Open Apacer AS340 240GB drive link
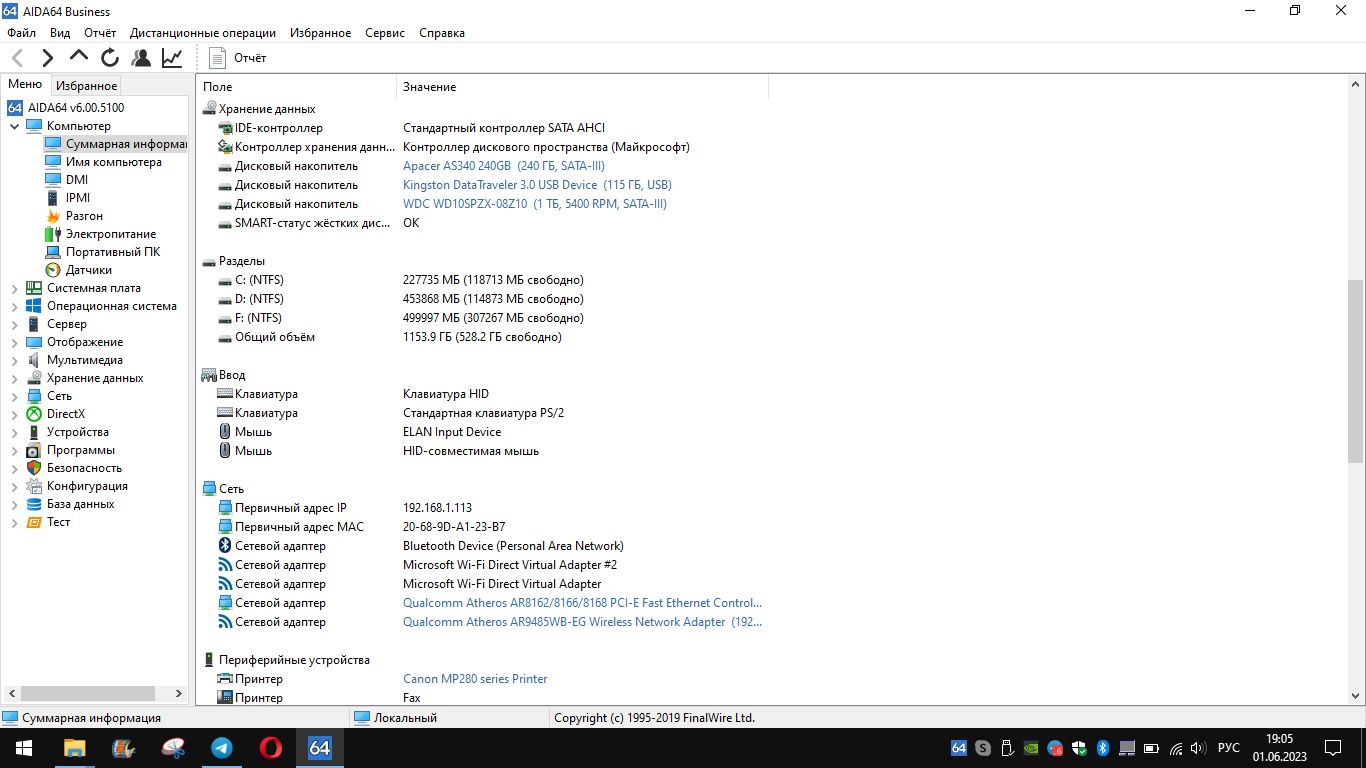 [504, 166]
